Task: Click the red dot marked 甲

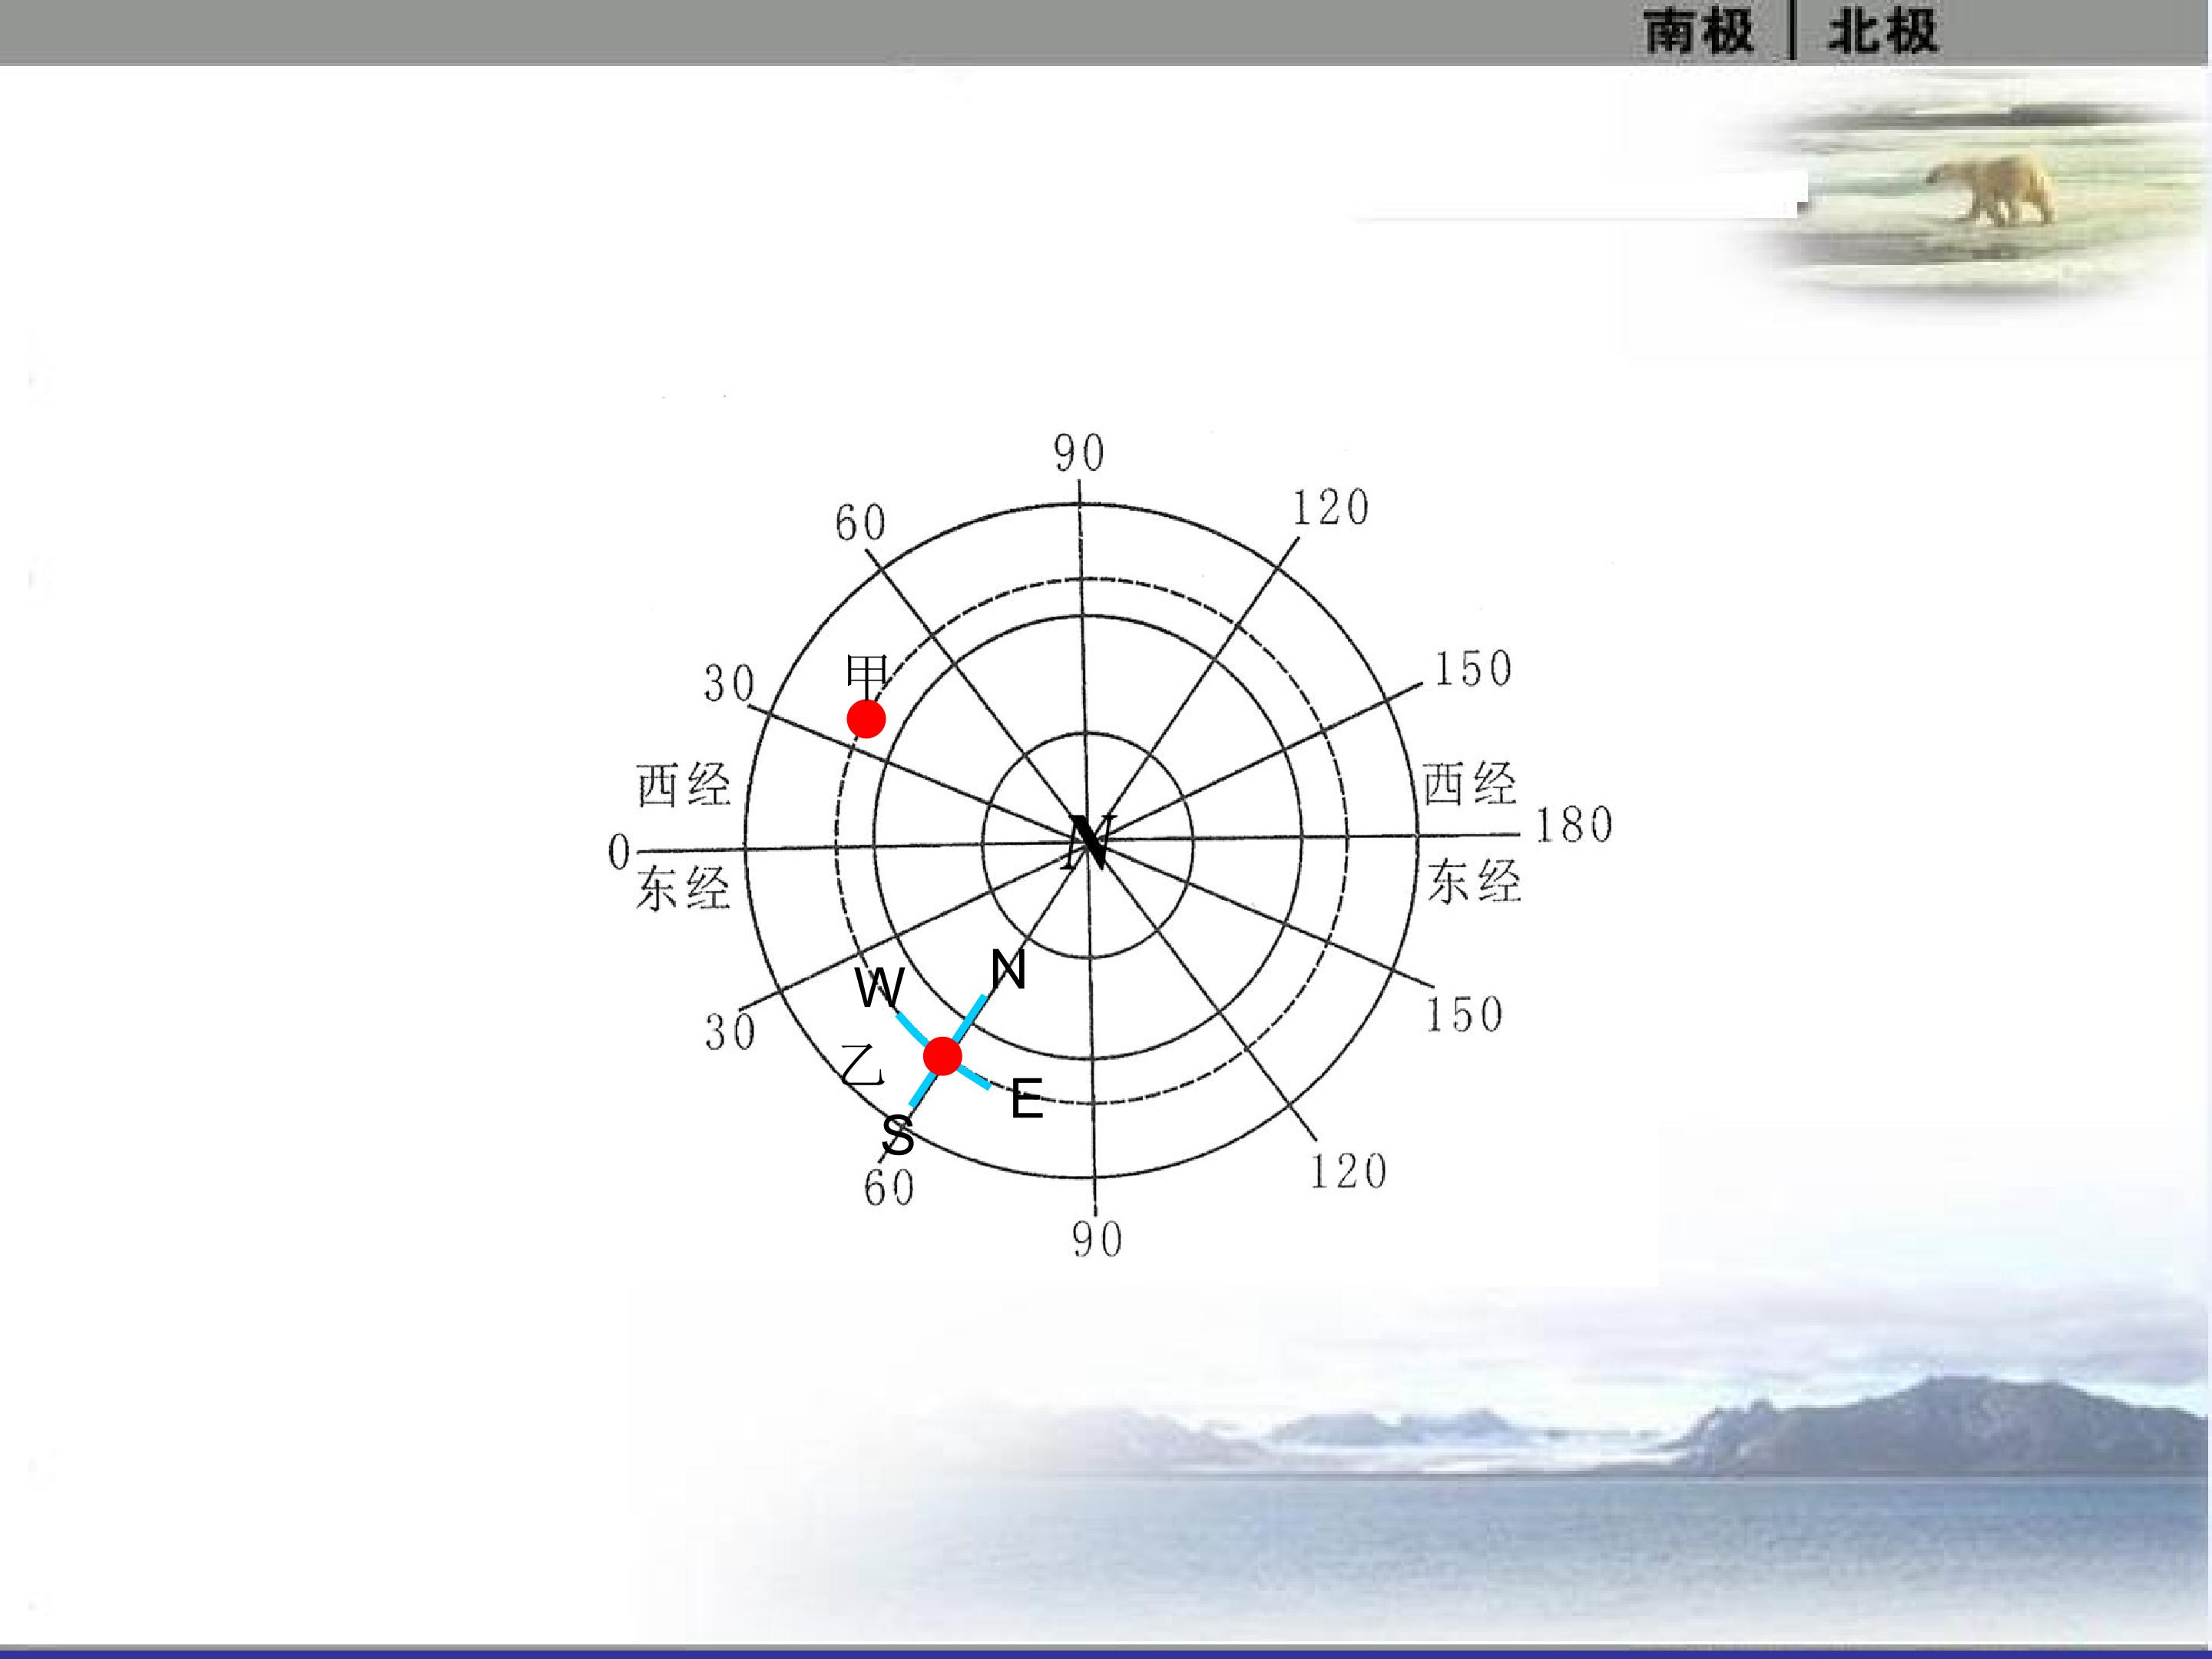Action: 866,719
